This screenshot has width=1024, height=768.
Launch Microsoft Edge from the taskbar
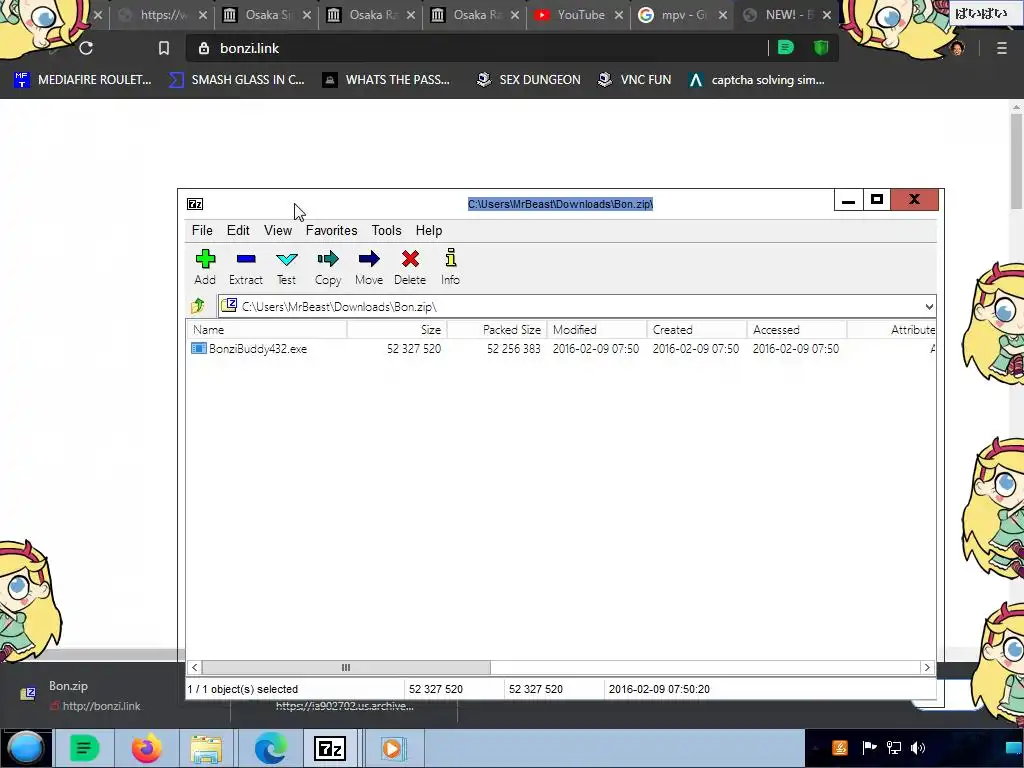pos(270,748)
